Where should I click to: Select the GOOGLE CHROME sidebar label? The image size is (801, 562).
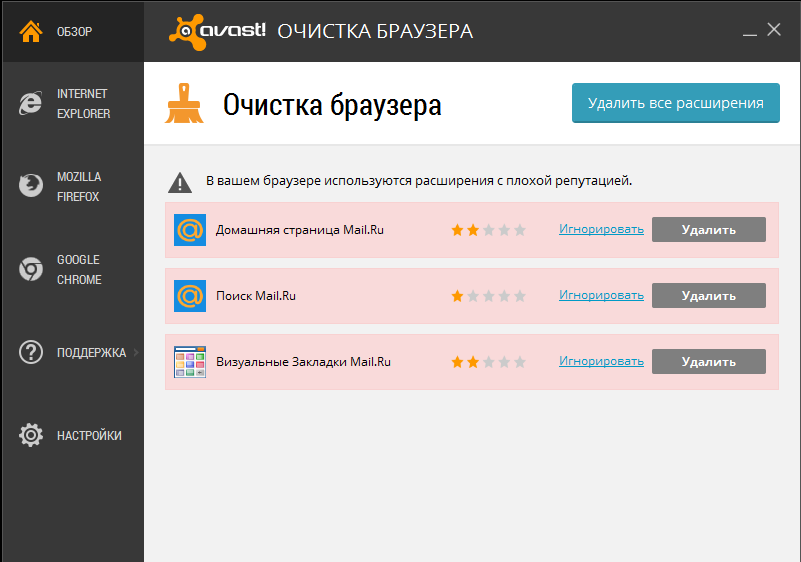(79, 270)
